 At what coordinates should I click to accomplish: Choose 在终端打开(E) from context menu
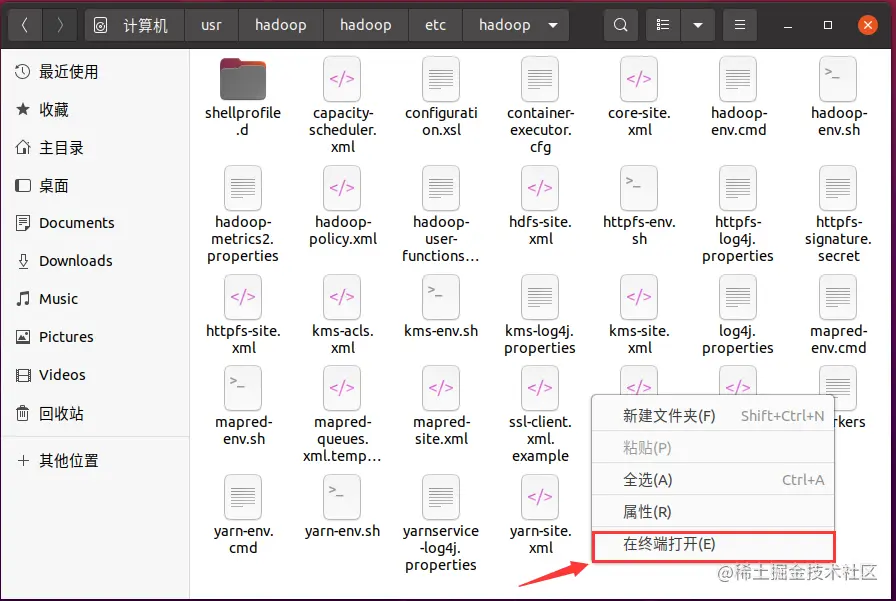(713, 545)
